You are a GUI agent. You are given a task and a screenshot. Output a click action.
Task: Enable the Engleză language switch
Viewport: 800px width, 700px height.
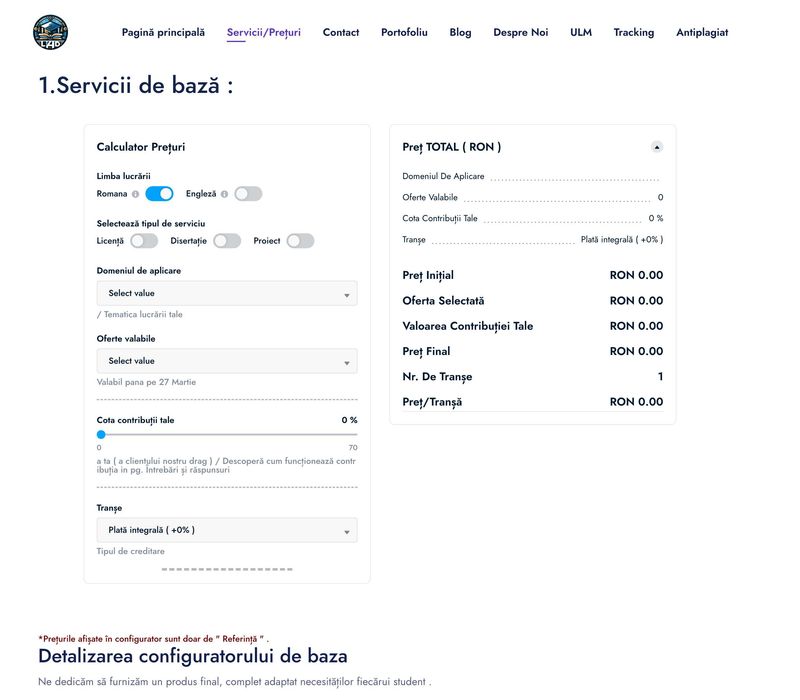pos(248,194)
